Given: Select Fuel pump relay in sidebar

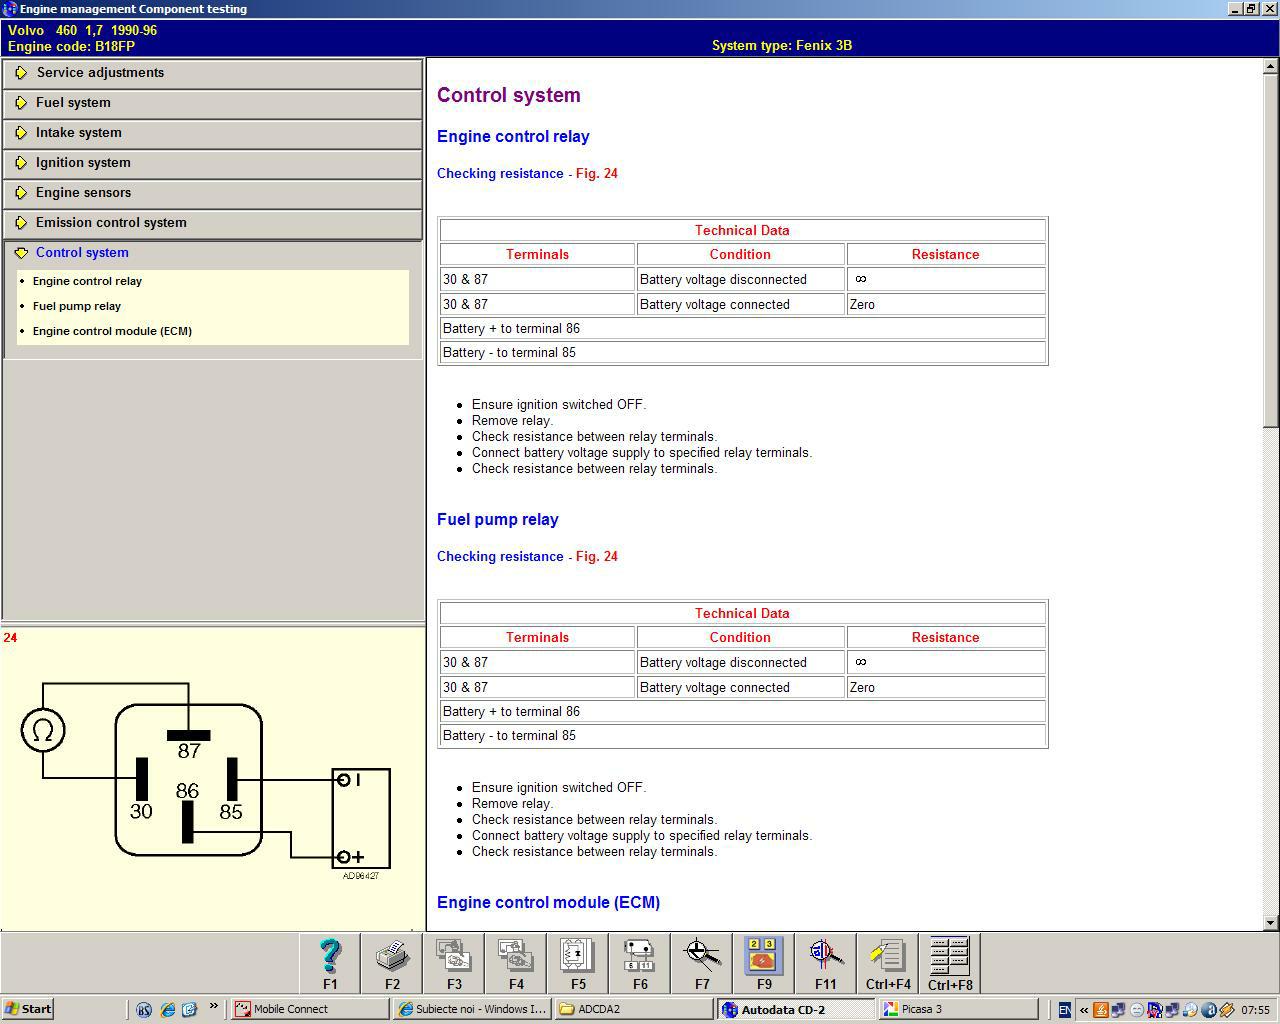Looking at the screenshot, I should pos(77,306).
